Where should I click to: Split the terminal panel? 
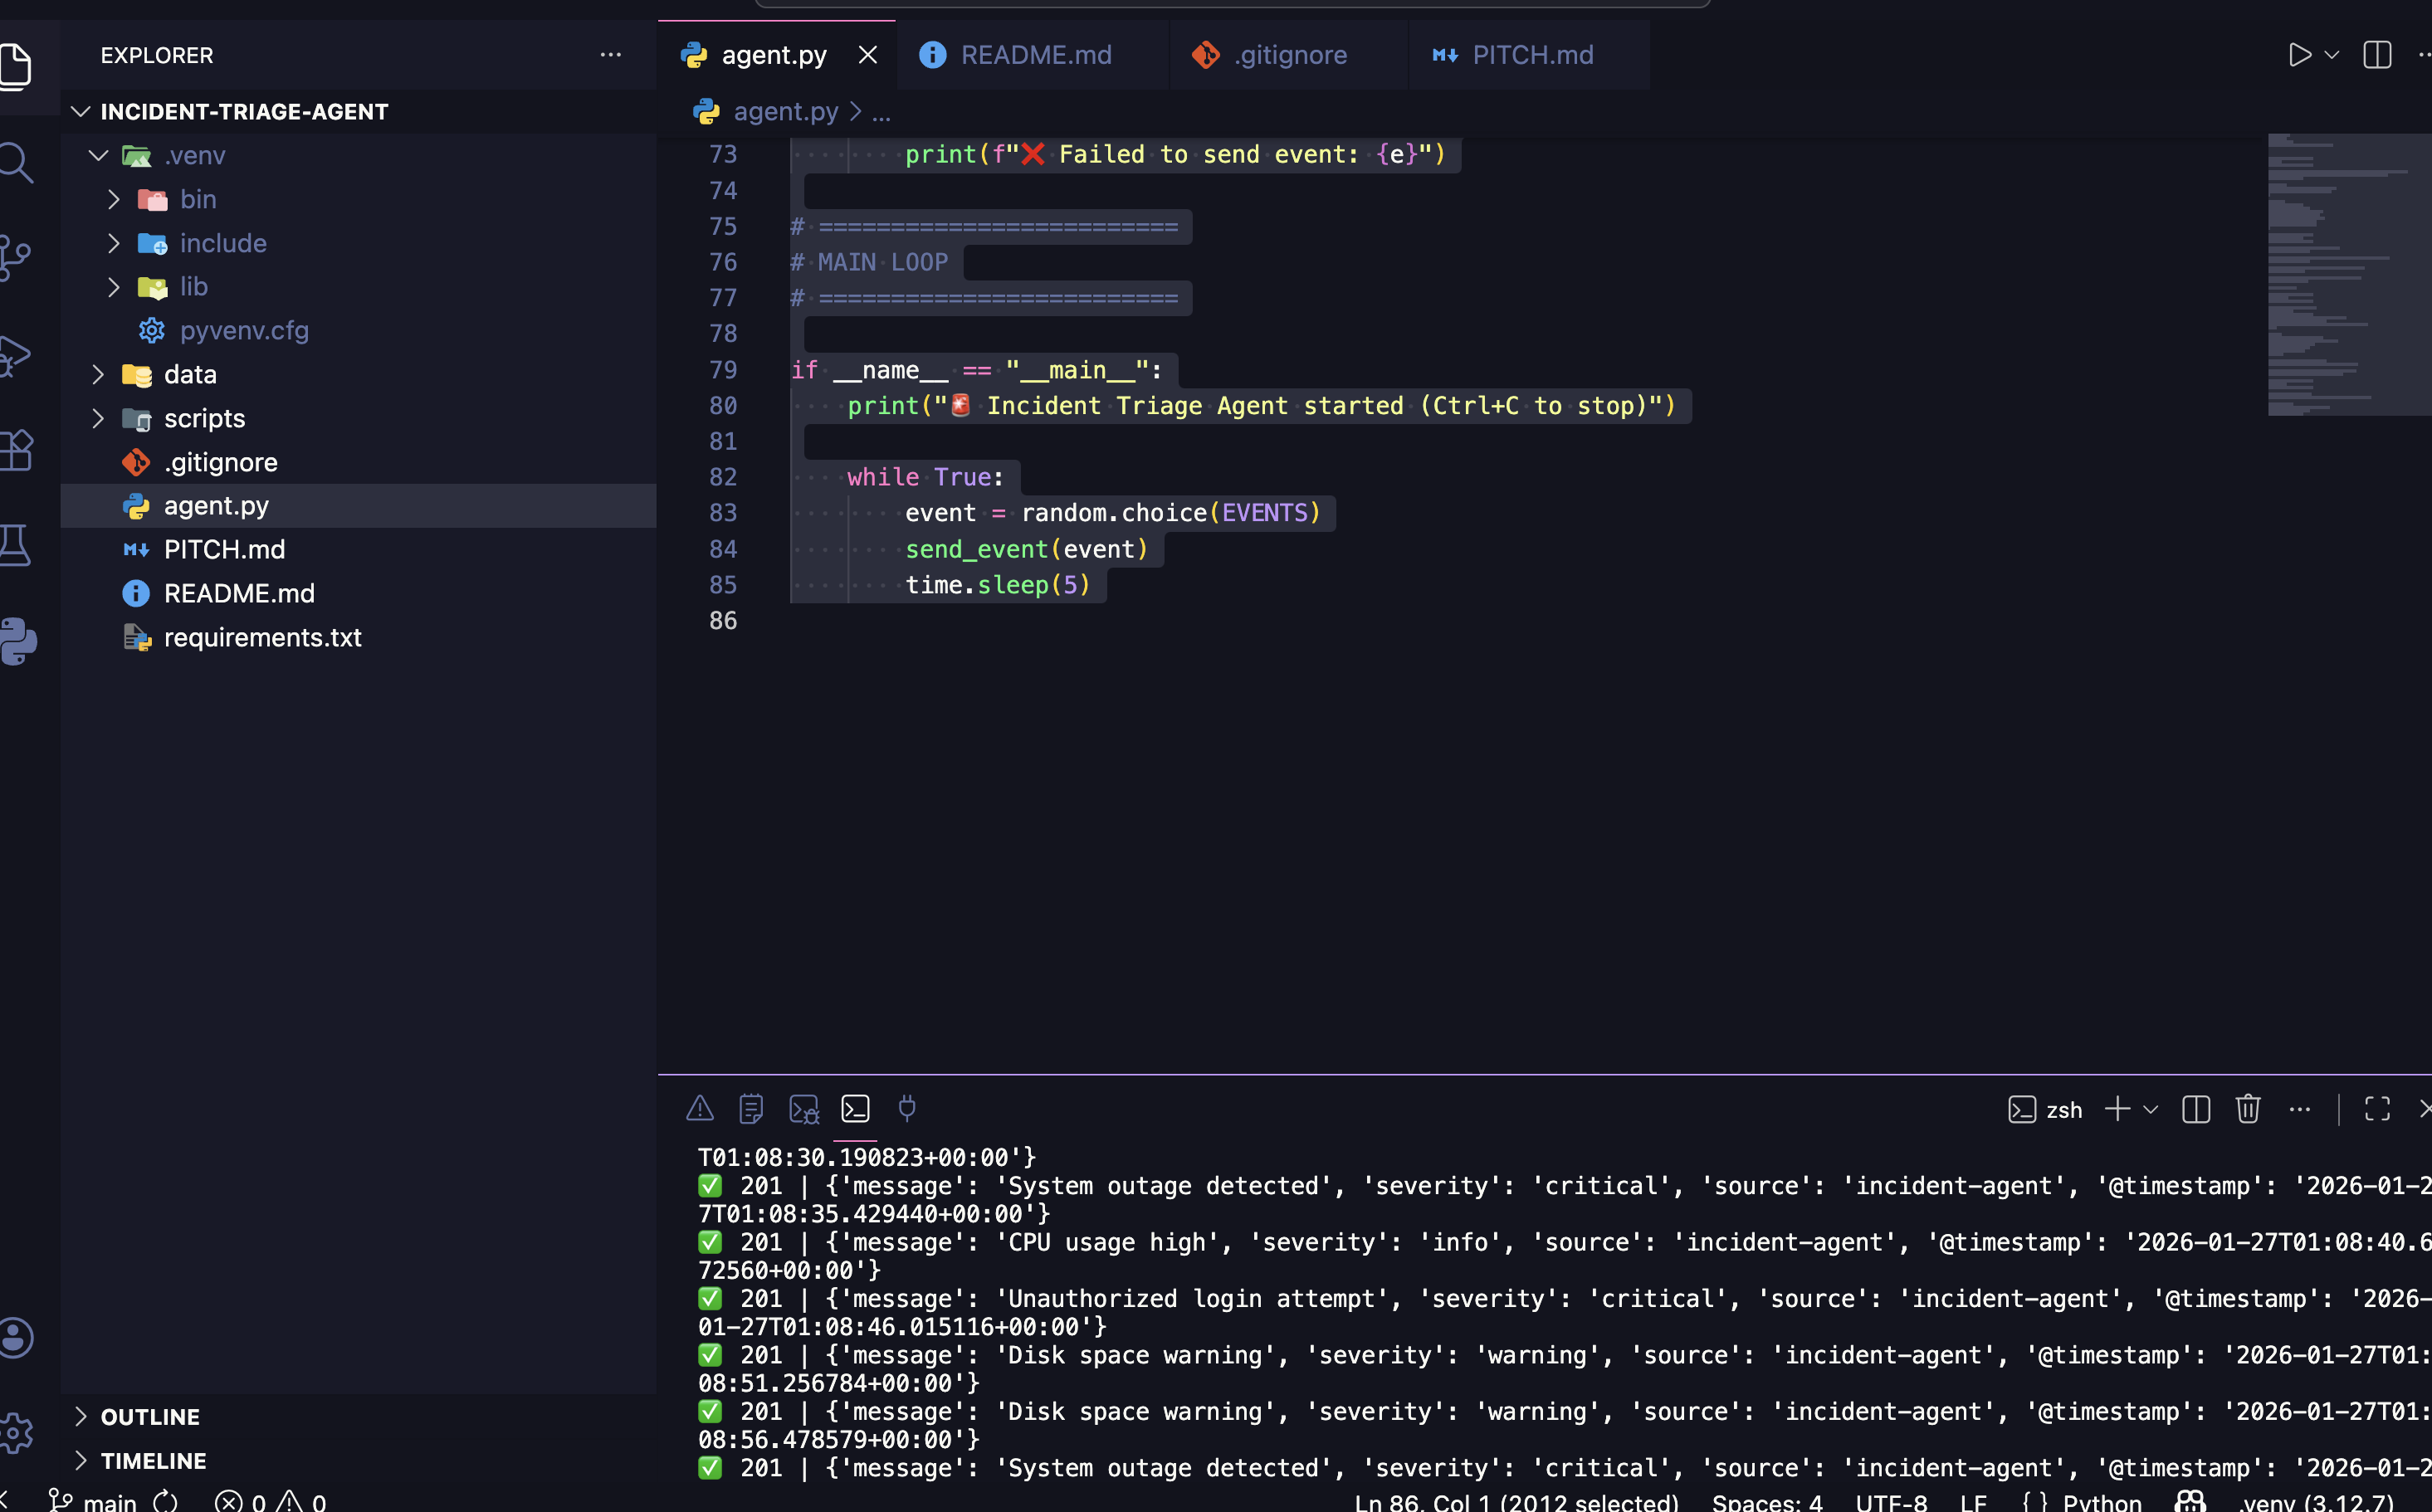click(x=2196, y=1109)
